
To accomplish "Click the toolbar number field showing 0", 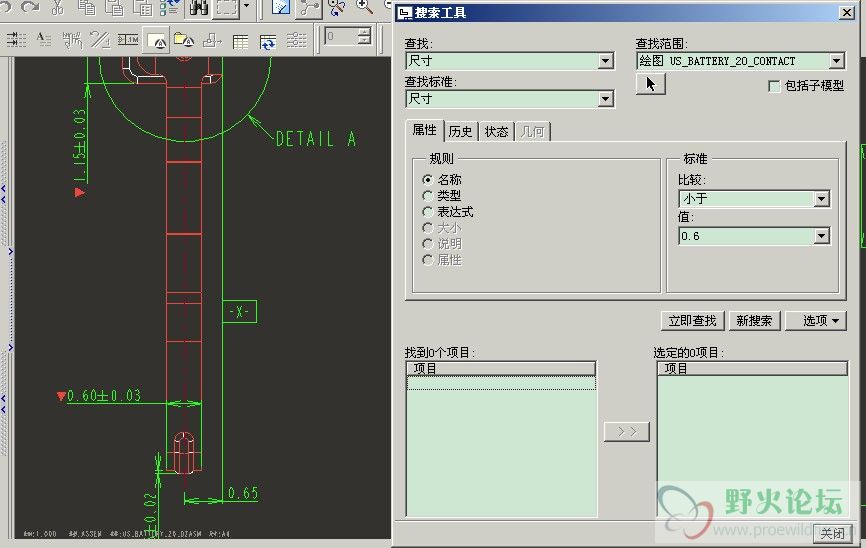I will coord(341,37).
